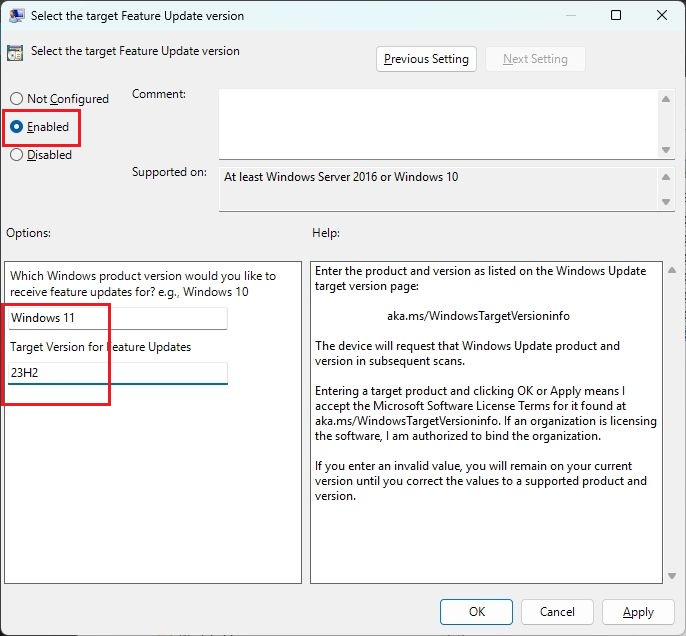This screenshot has width=686, height=636.
Task: Click 'If you enter an invalid value' help paragraph
Action: pos(480,481)
